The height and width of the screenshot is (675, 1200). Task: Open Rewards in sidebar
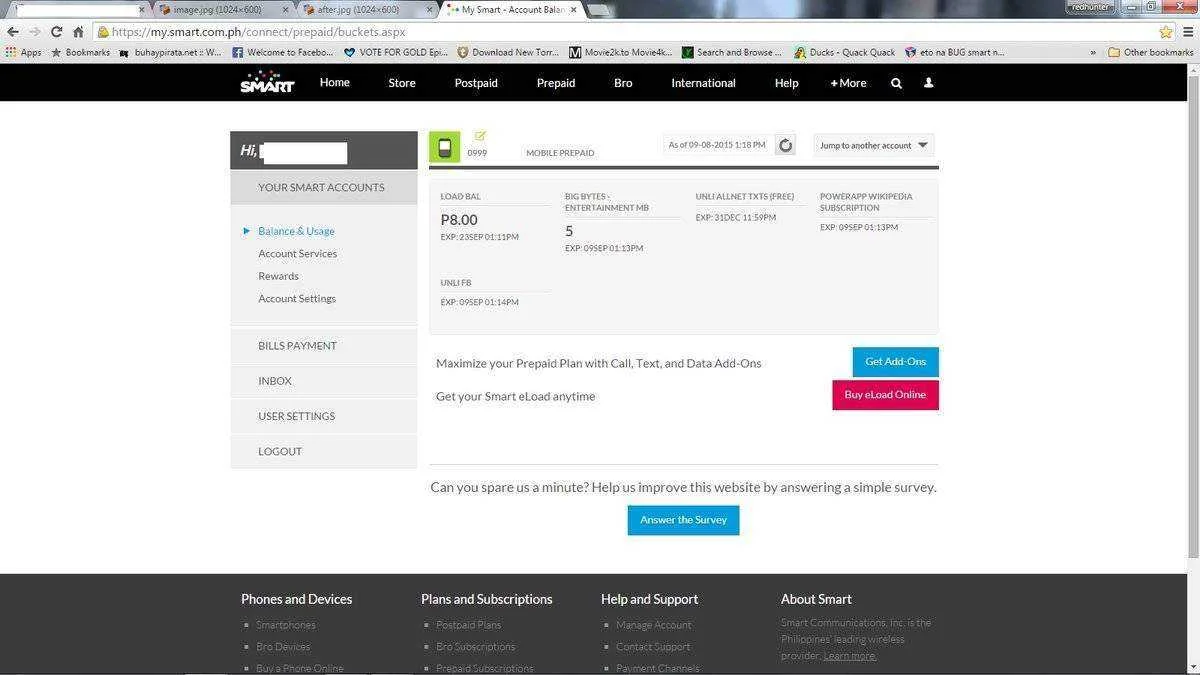[278, 276]
